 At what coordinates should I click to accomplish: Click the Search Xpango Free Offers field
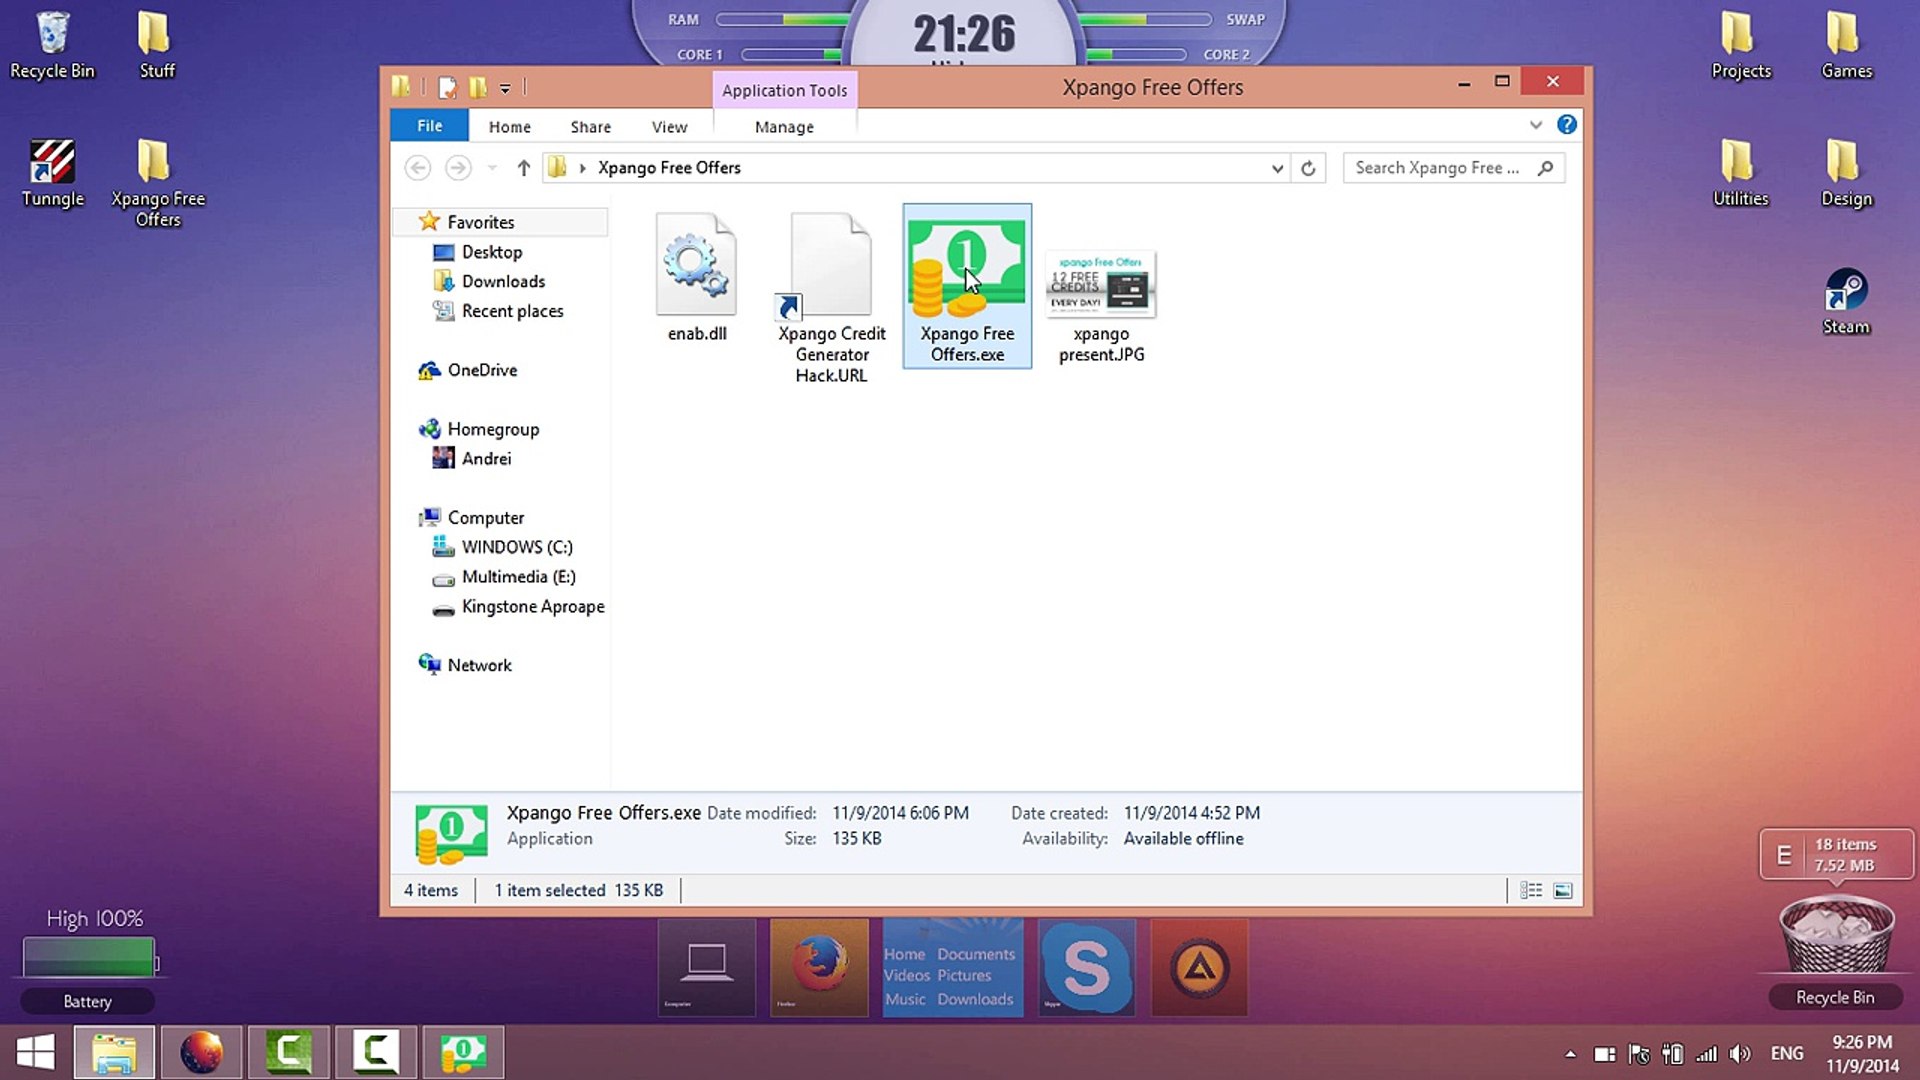(1440, 168)
